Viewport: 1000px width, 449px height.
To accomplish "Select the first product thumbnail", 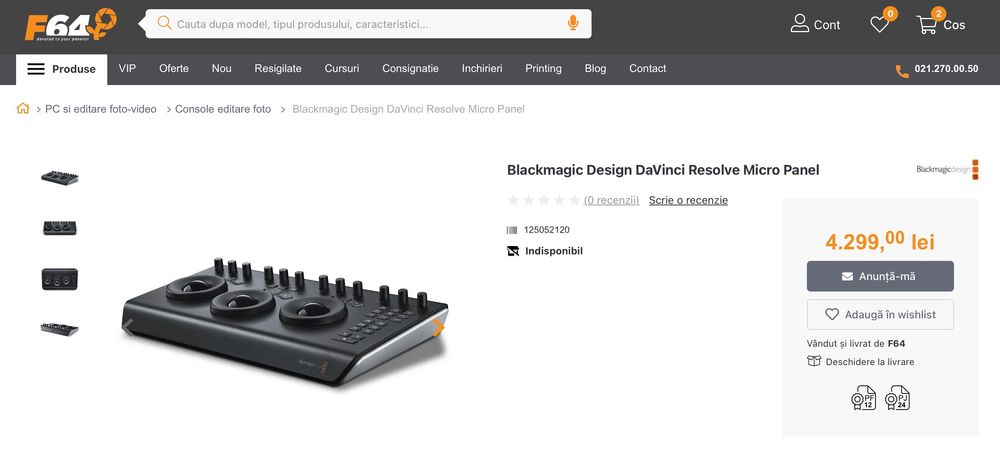I will pos(60,178).
